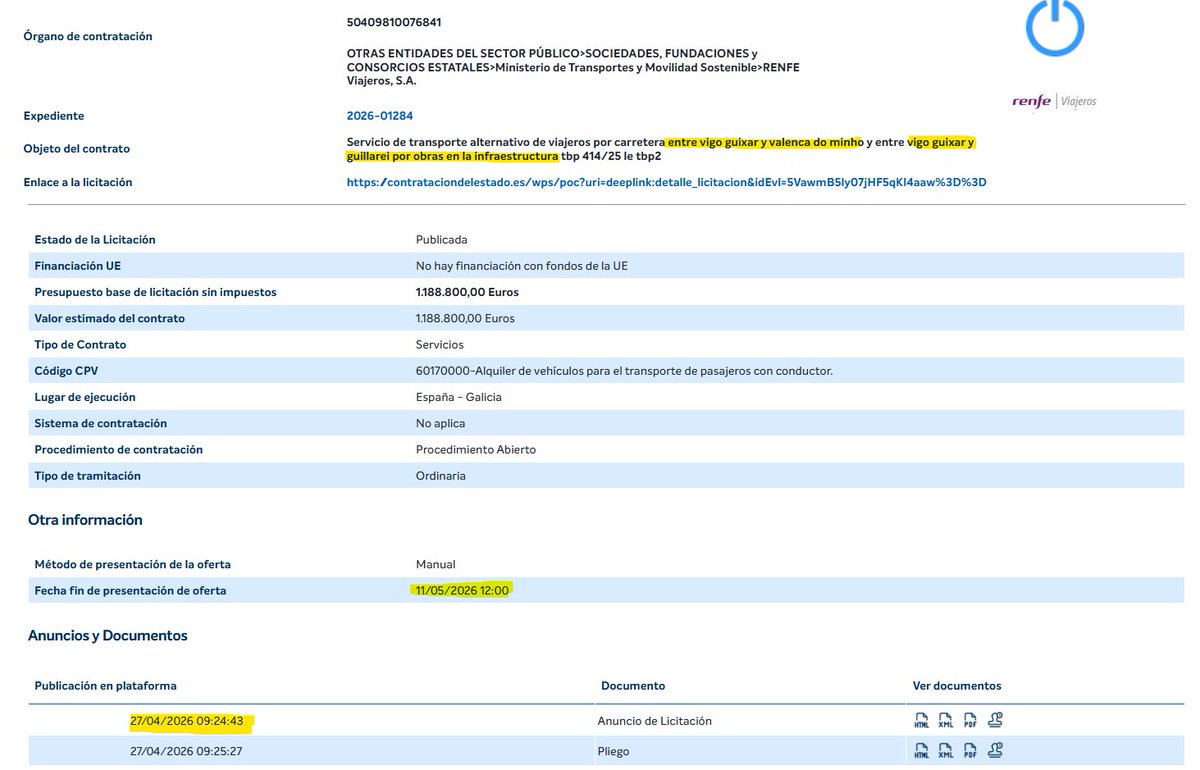Click the 'Órgano de contratación' label

click(88, 36)
